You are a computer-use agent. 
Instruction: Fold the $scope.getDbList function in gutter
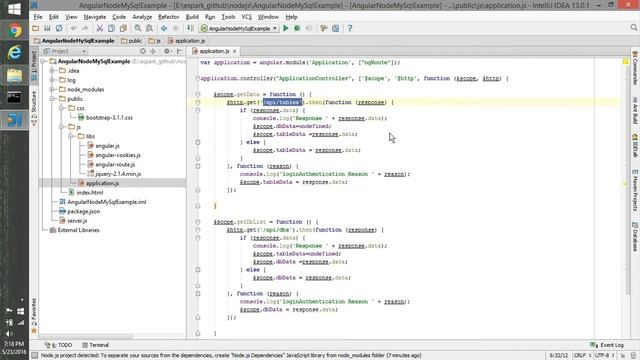[x=198, y=222]
